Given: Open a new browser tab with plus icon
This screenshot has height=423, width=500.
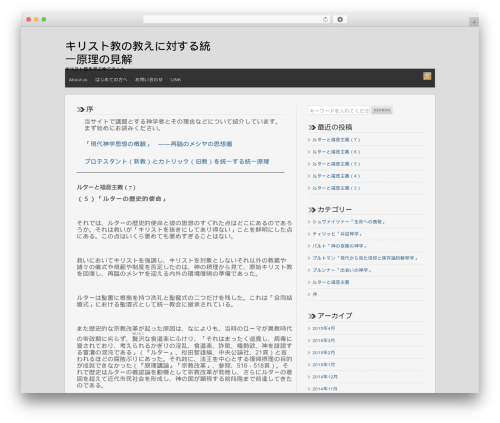Looking at the screenshot, I should point(474,22).
